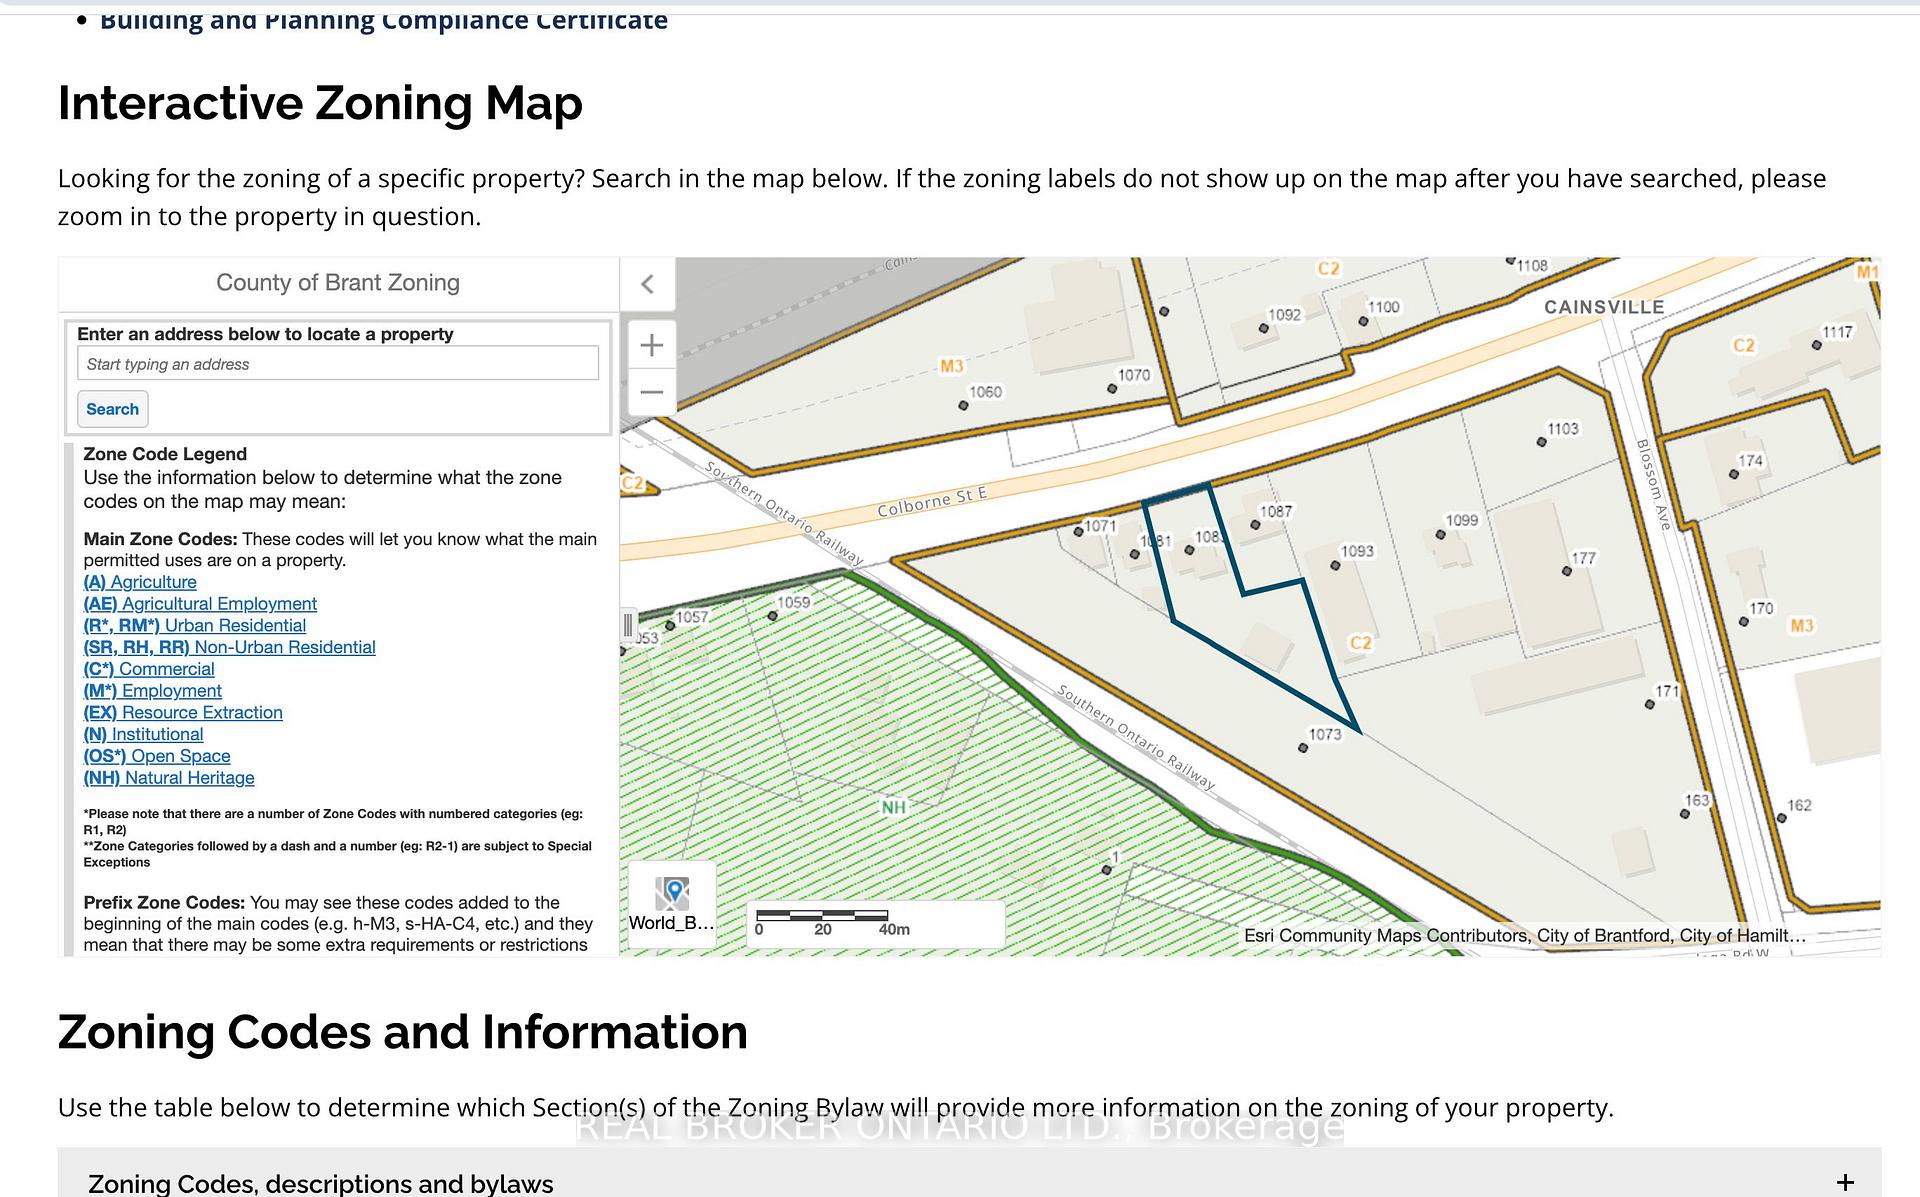Select property marker 1073 on map

(x=1303, y=748)
